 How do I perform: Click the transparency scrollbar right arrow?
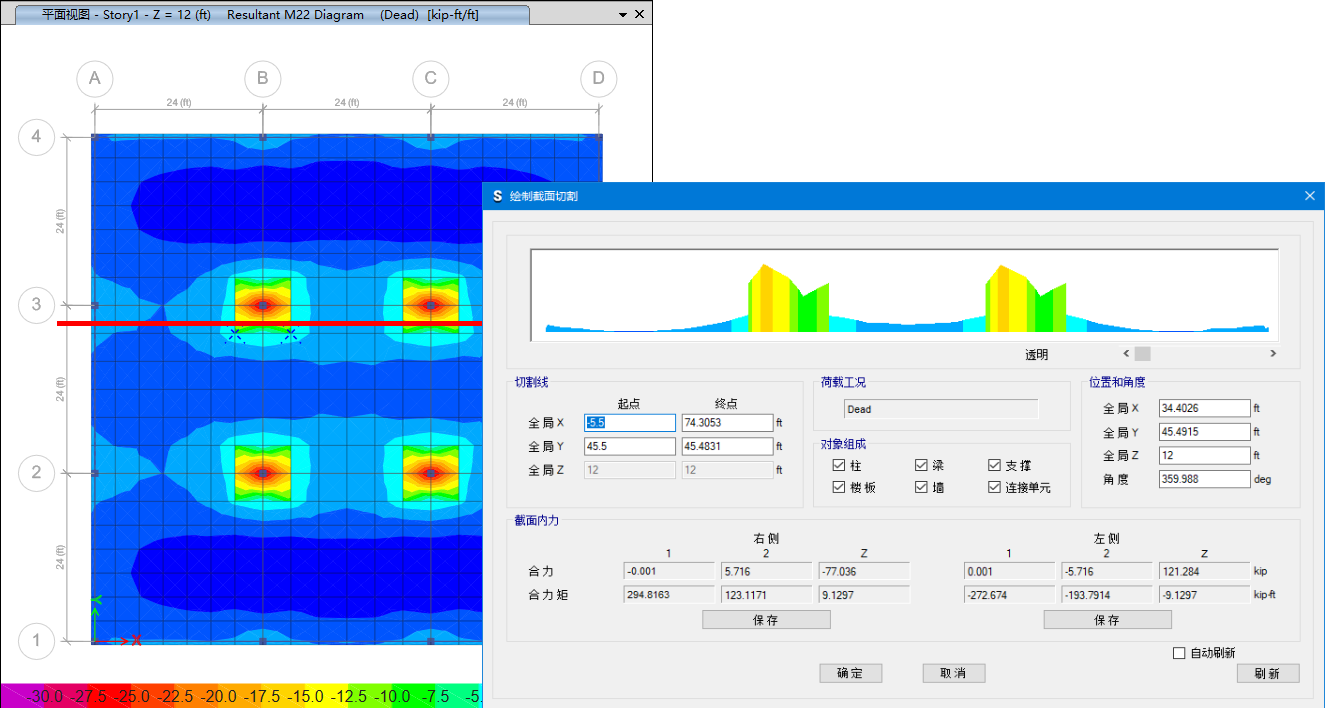[1273, 353]
